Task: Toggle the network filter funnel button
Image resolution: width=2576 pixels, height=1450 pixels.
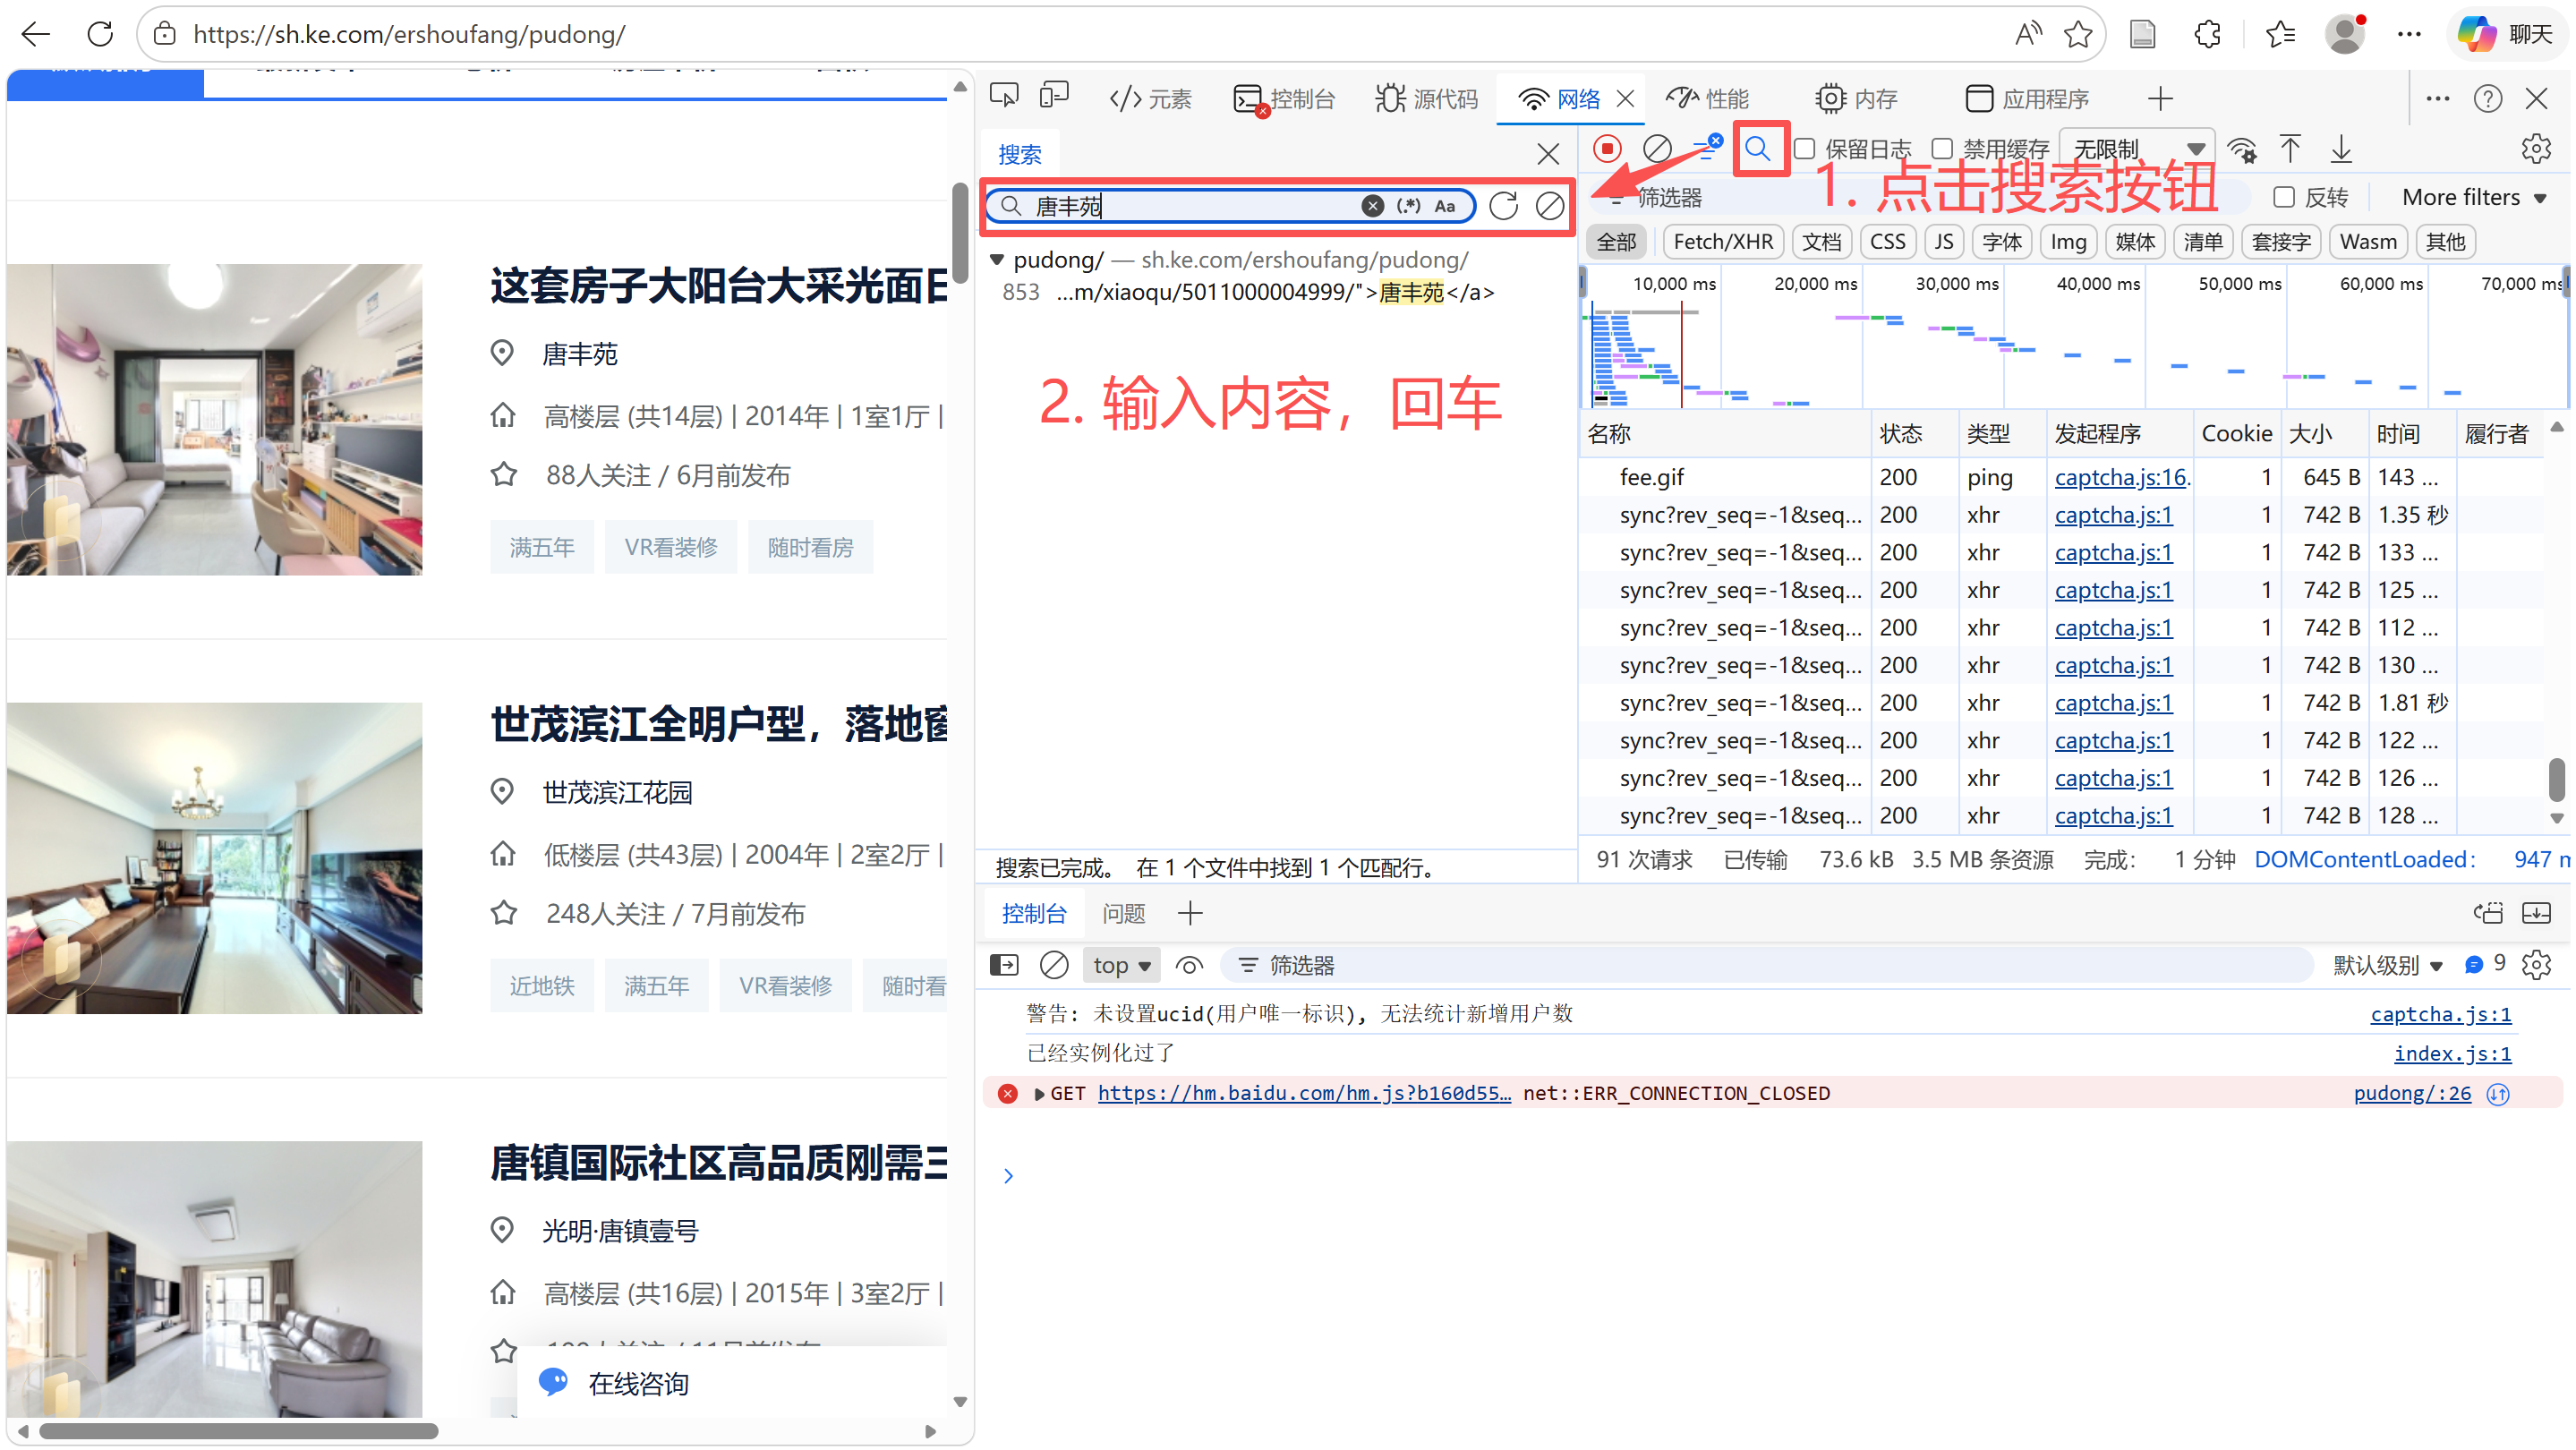Action: tap(1707, 149)
